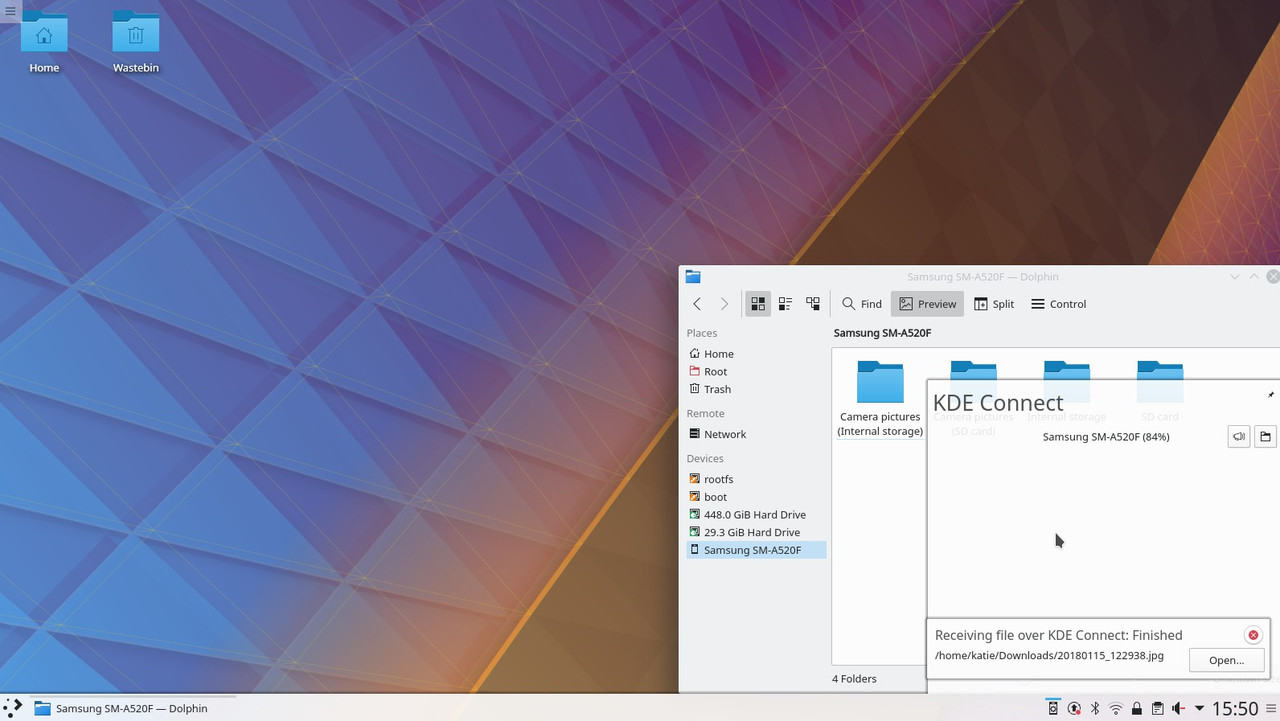Click the 4 Folders status bar text
The width and height of the screenshot is (1280, 721).
click(x=854, y=678)
